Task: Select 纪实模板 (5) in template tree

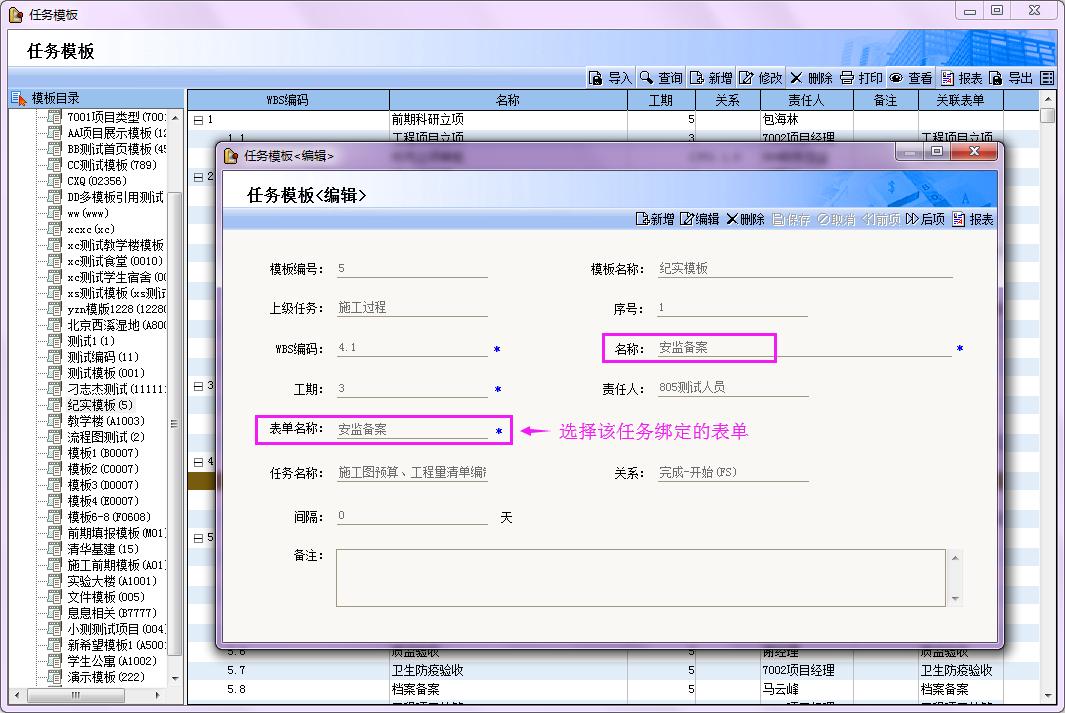Action: (x=98, y=405)
